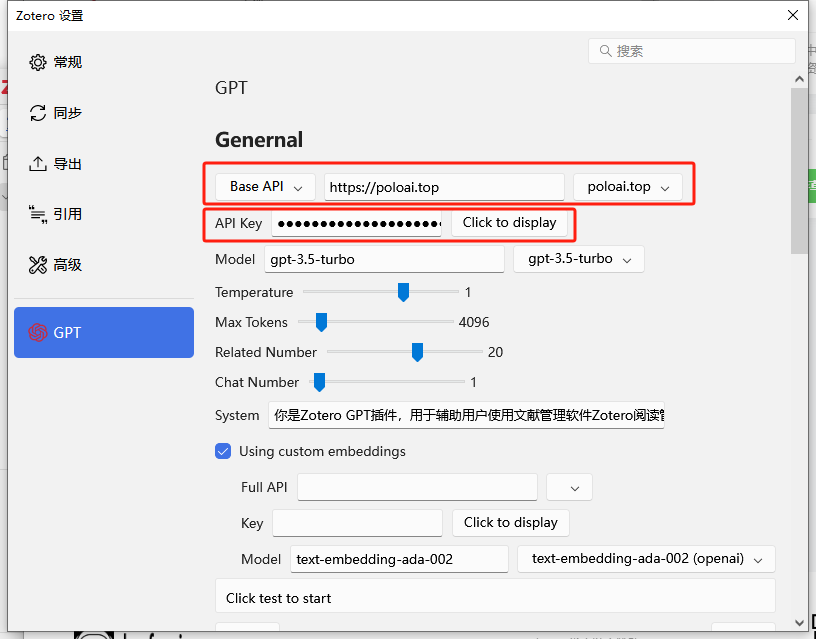Focus the Full API text field
Viewport: 816px width, 639px height.
(417, 488)
